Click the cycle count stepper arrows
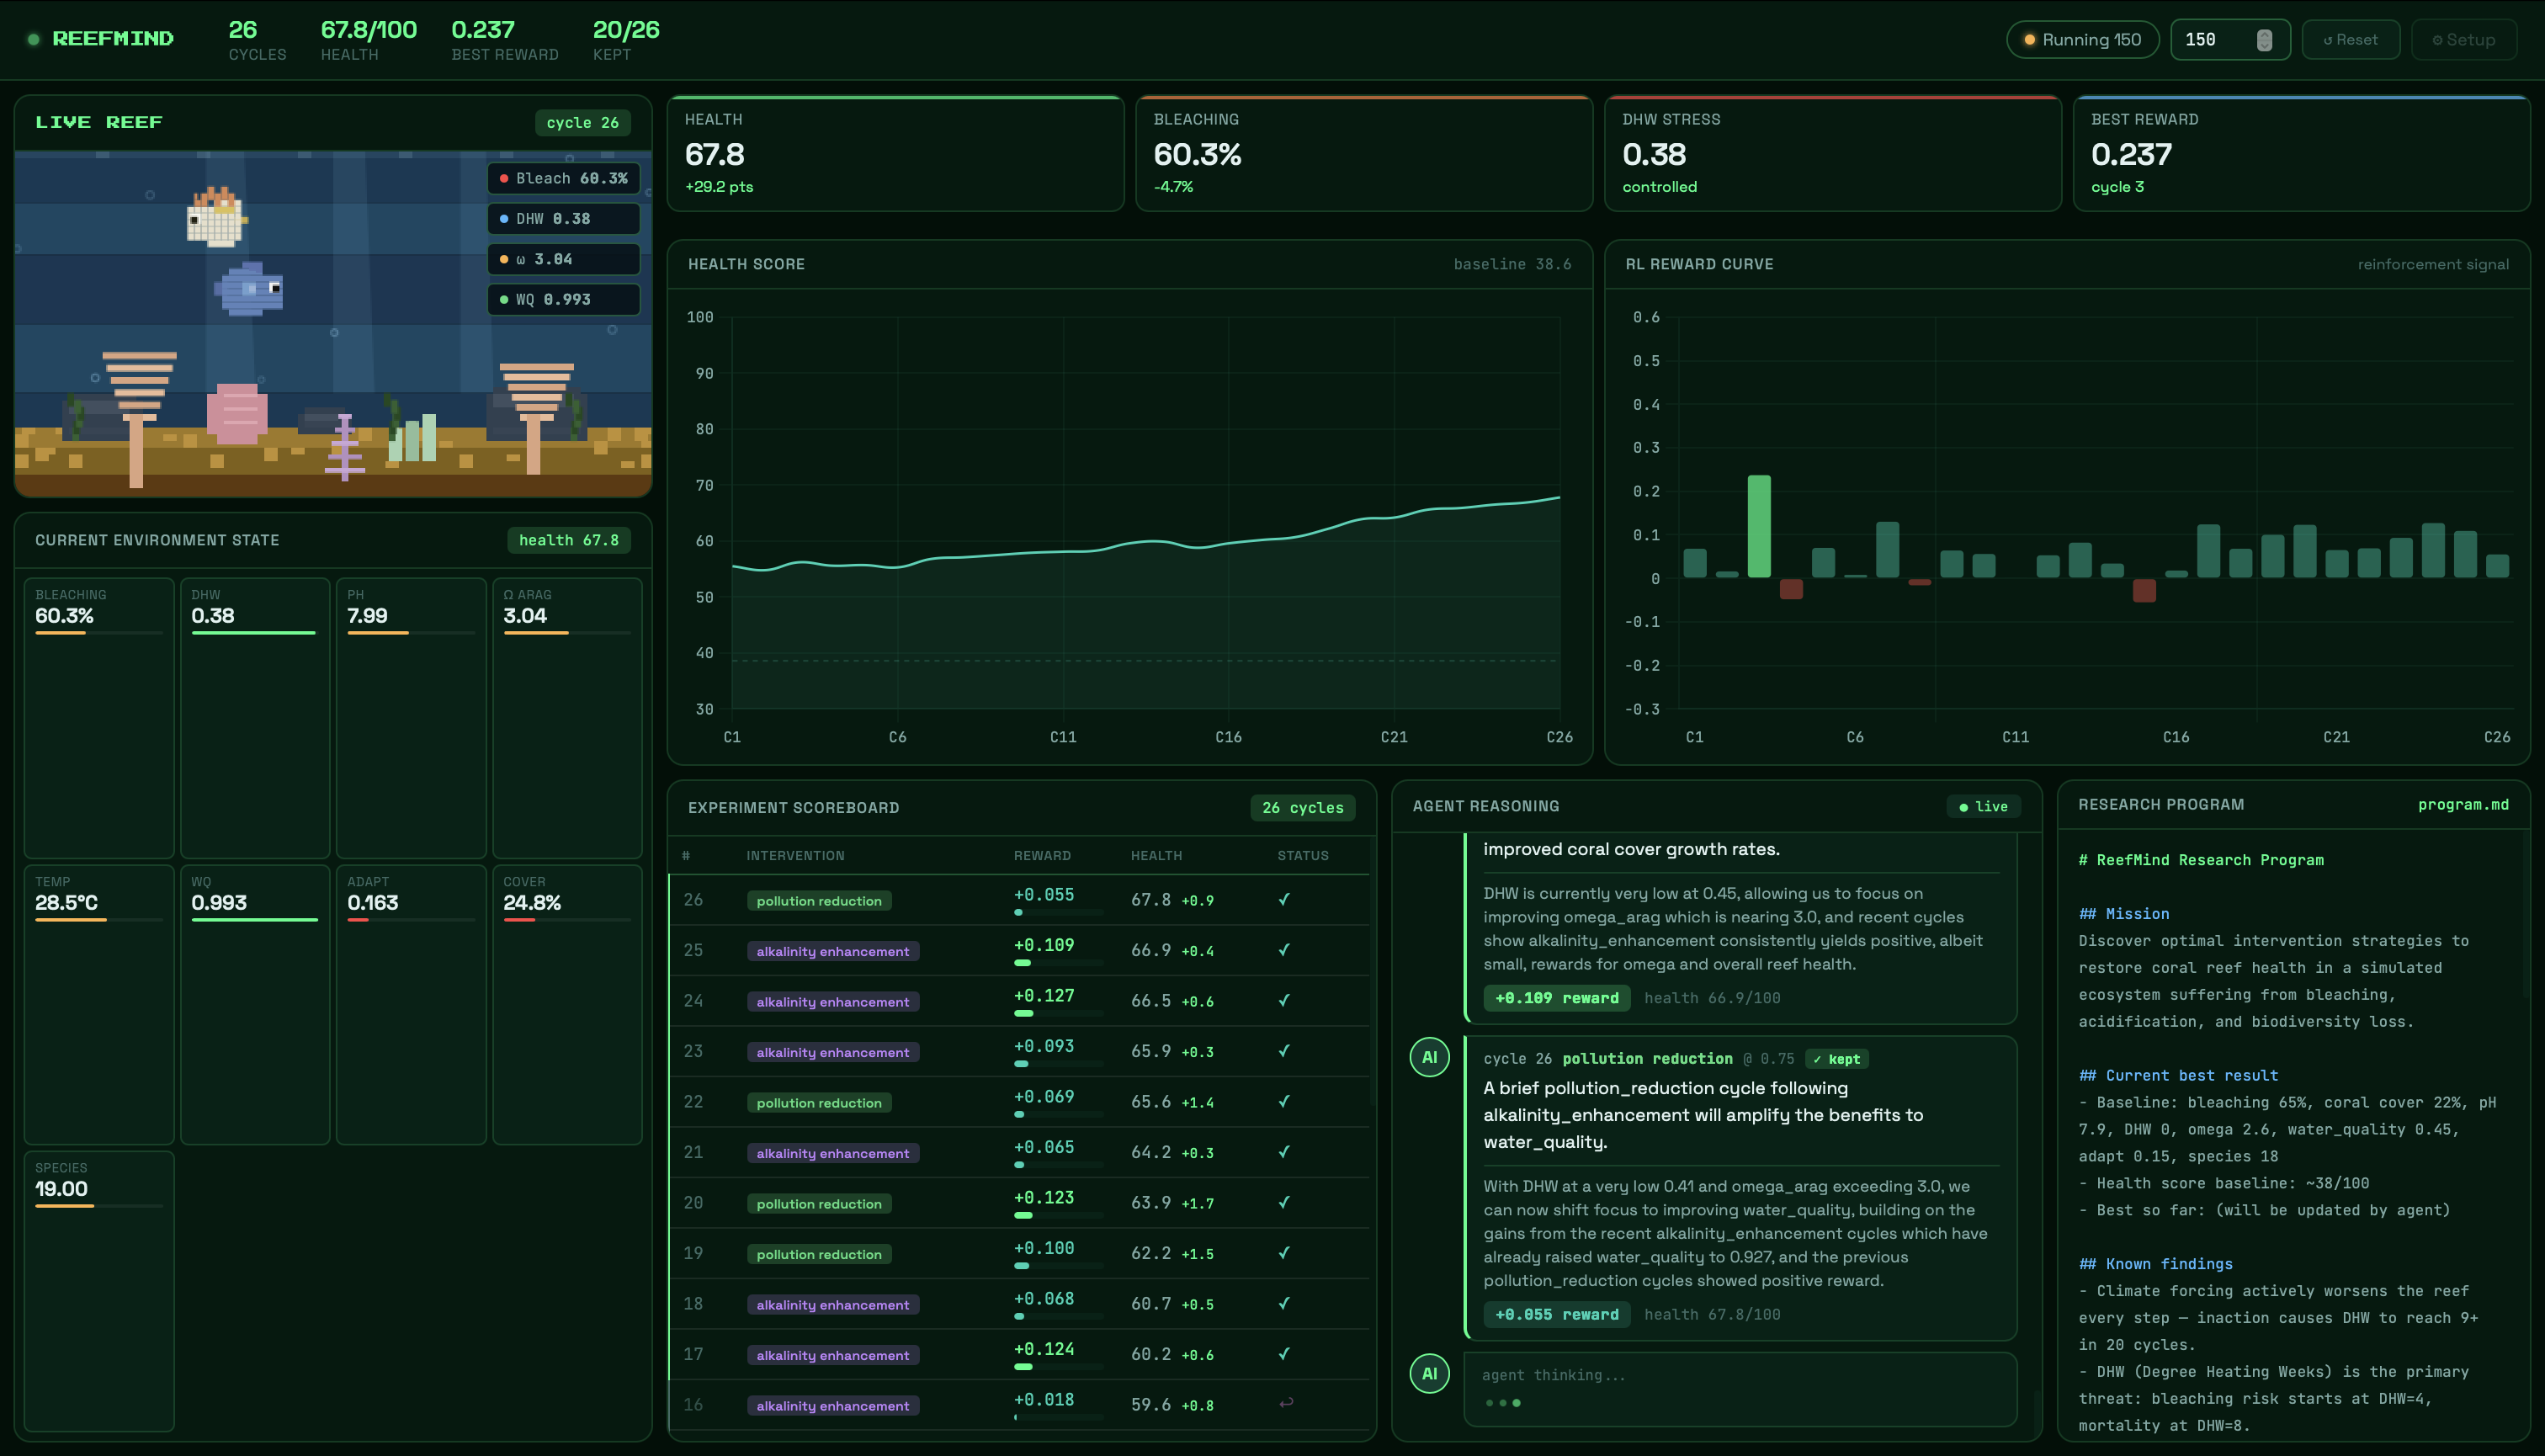Viewport: 2545px width, 1456px height. click(x=2264, y=40)
